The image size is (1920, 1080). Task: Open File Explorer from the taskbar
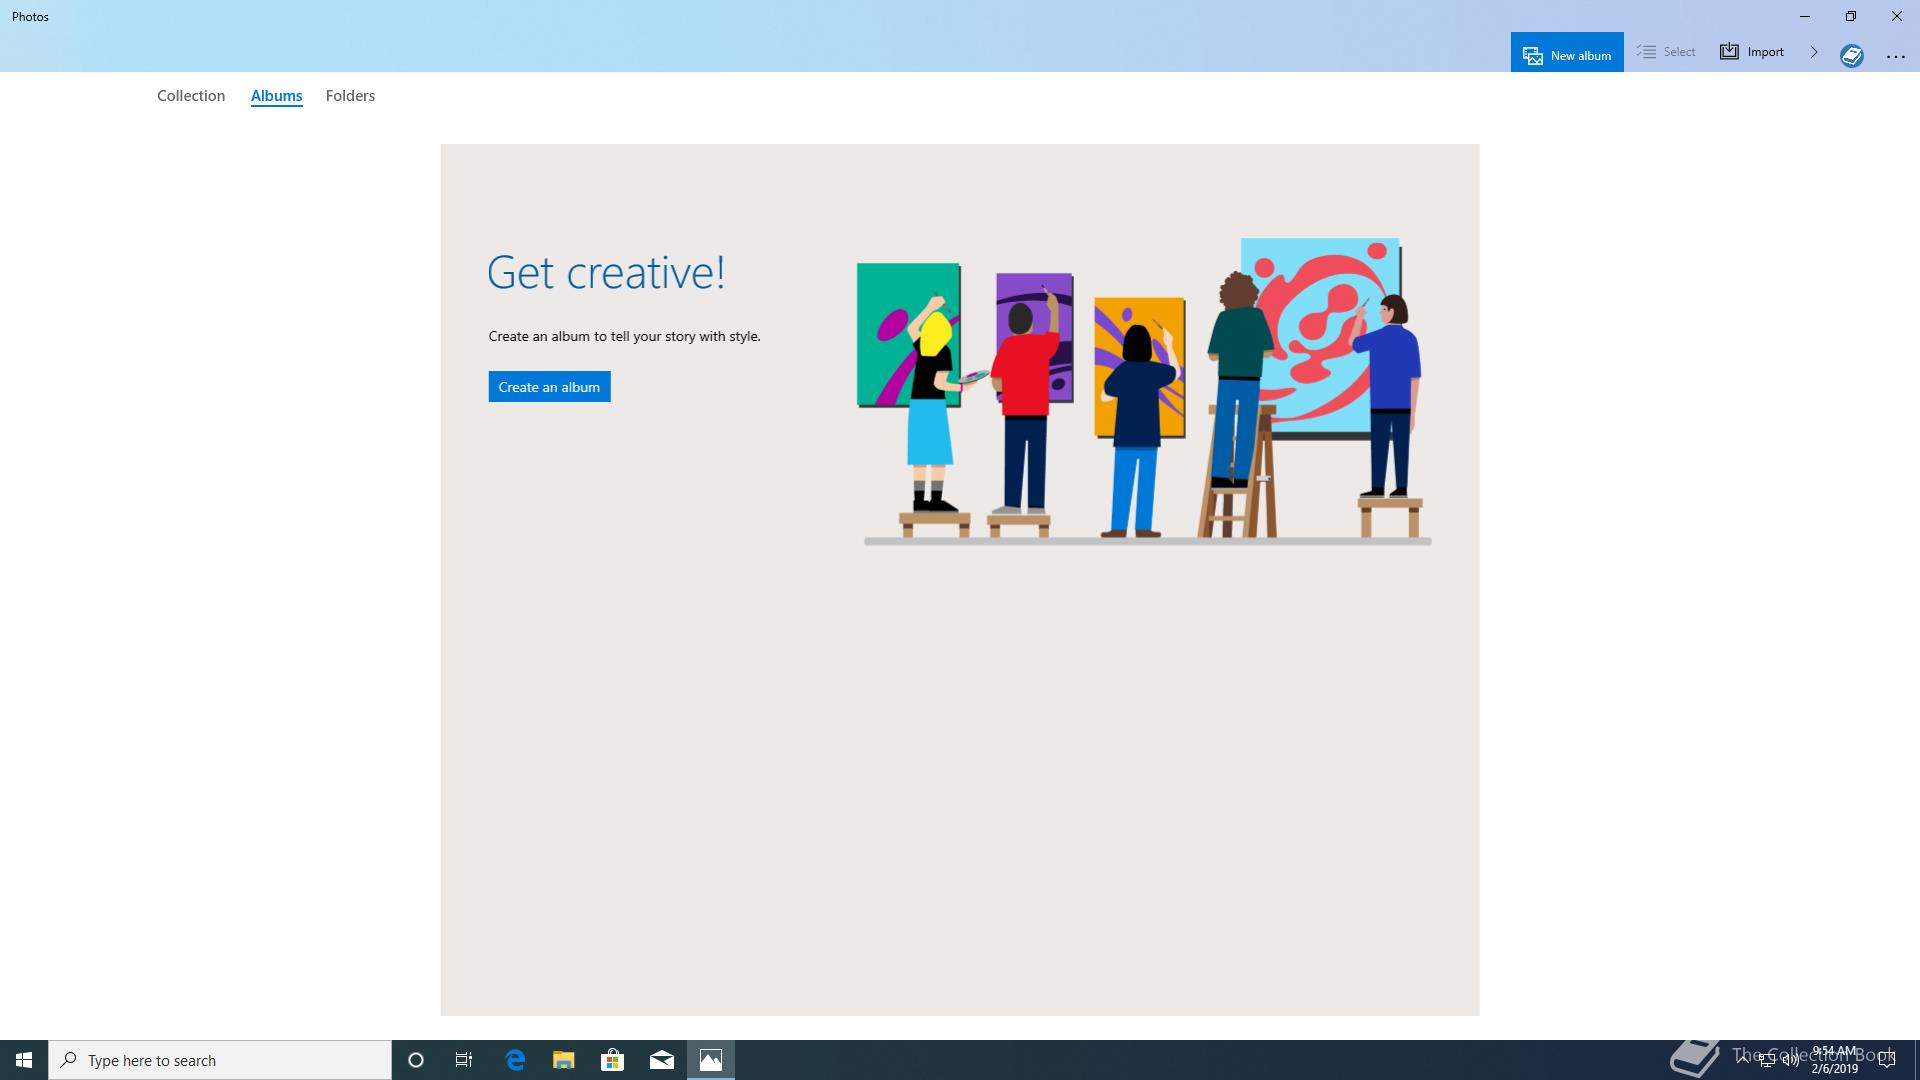tap(564, 1060)
